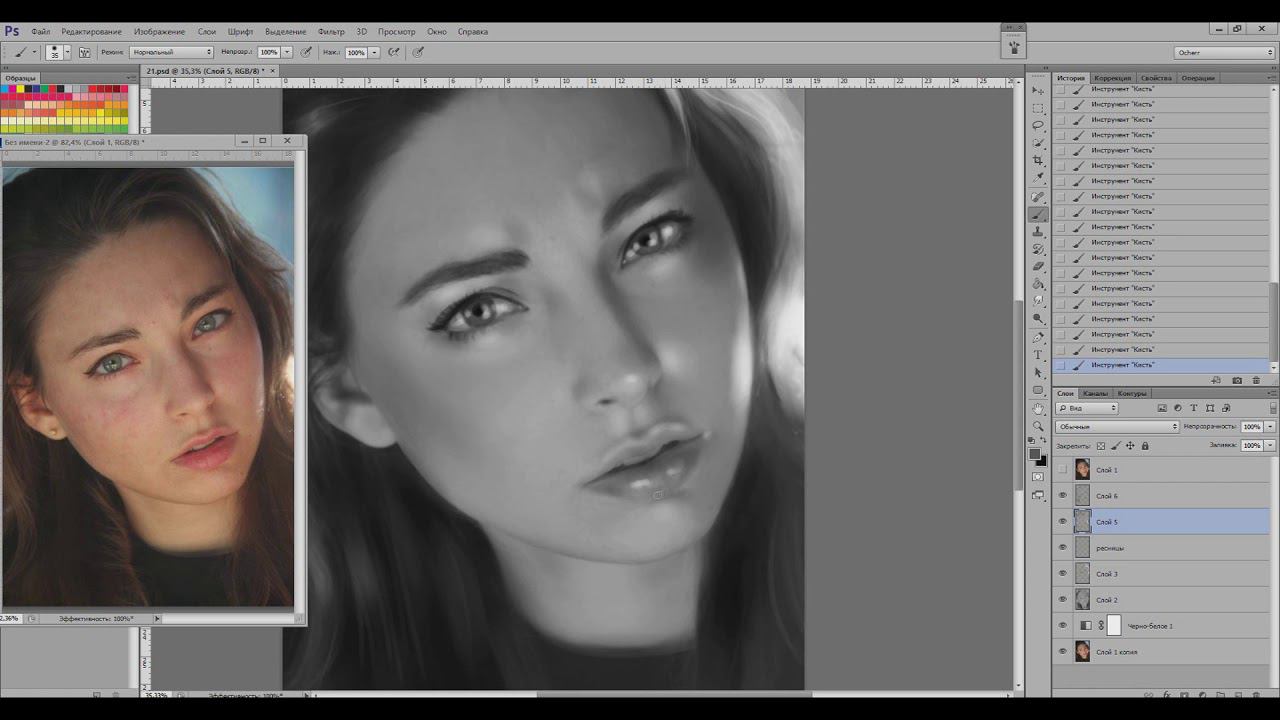Select the Eyedropper tool
Screen dimensions: 1280x720
(1038, 178)
